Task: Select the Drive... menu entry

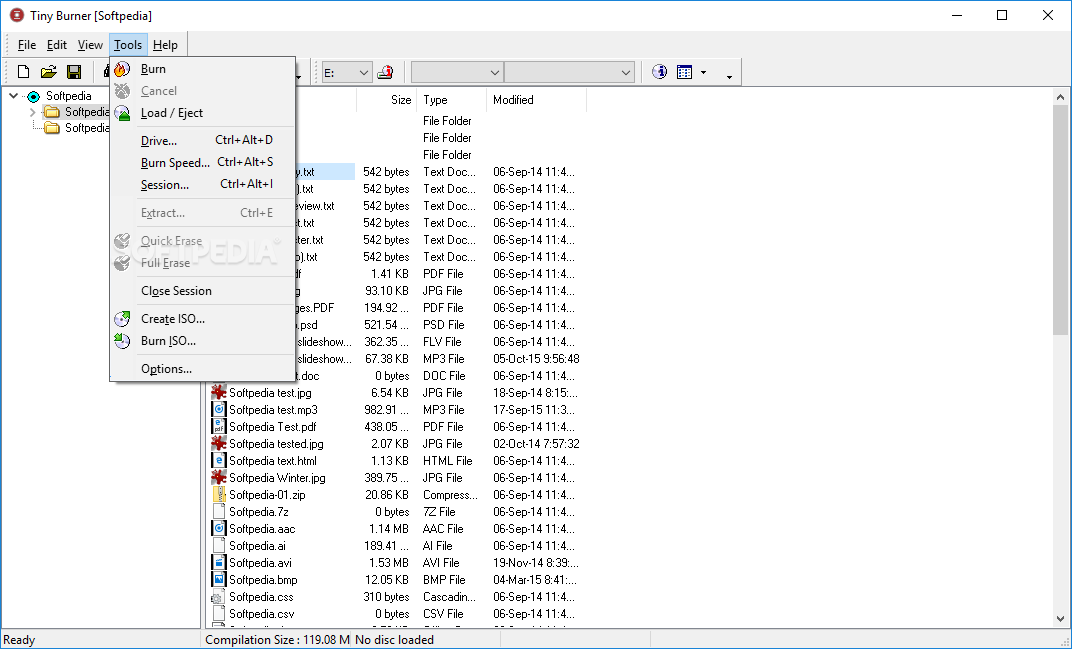Action: tap(202, 140)
